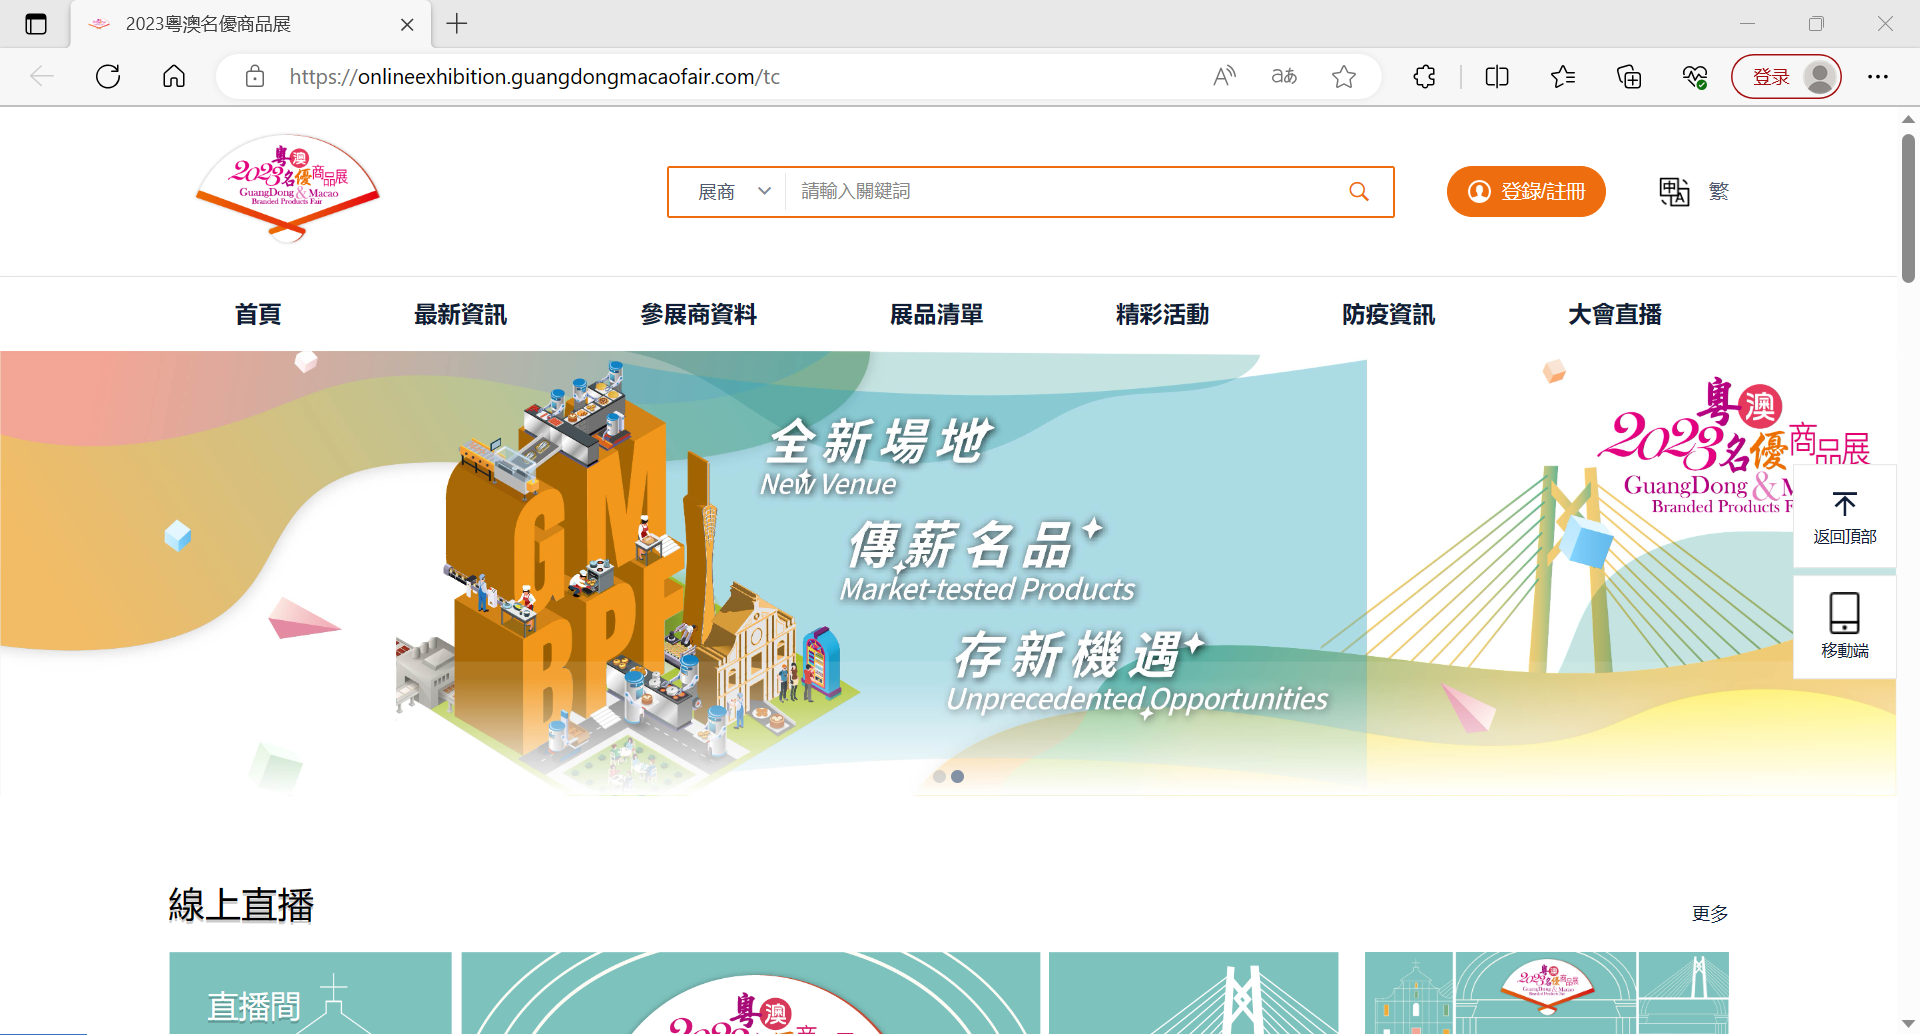Screen dimensions: 1920x1035
Task: Click the split screen icon
Action: point(1496,77)
